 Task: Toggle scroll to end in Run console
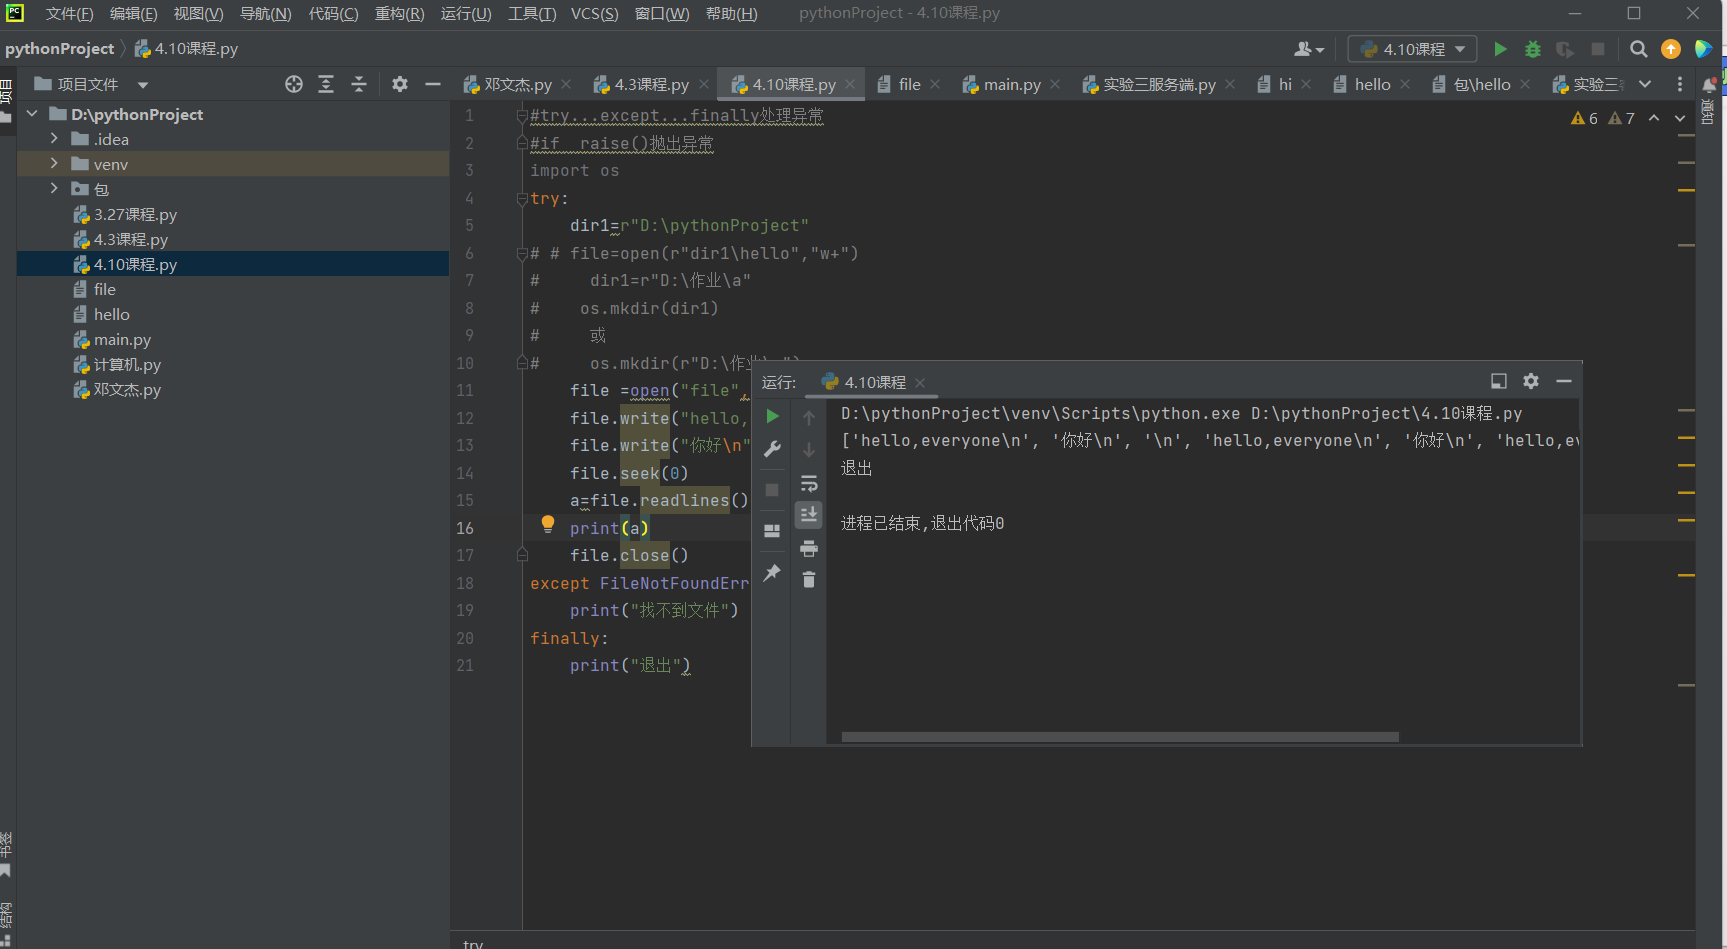(809, 514)
